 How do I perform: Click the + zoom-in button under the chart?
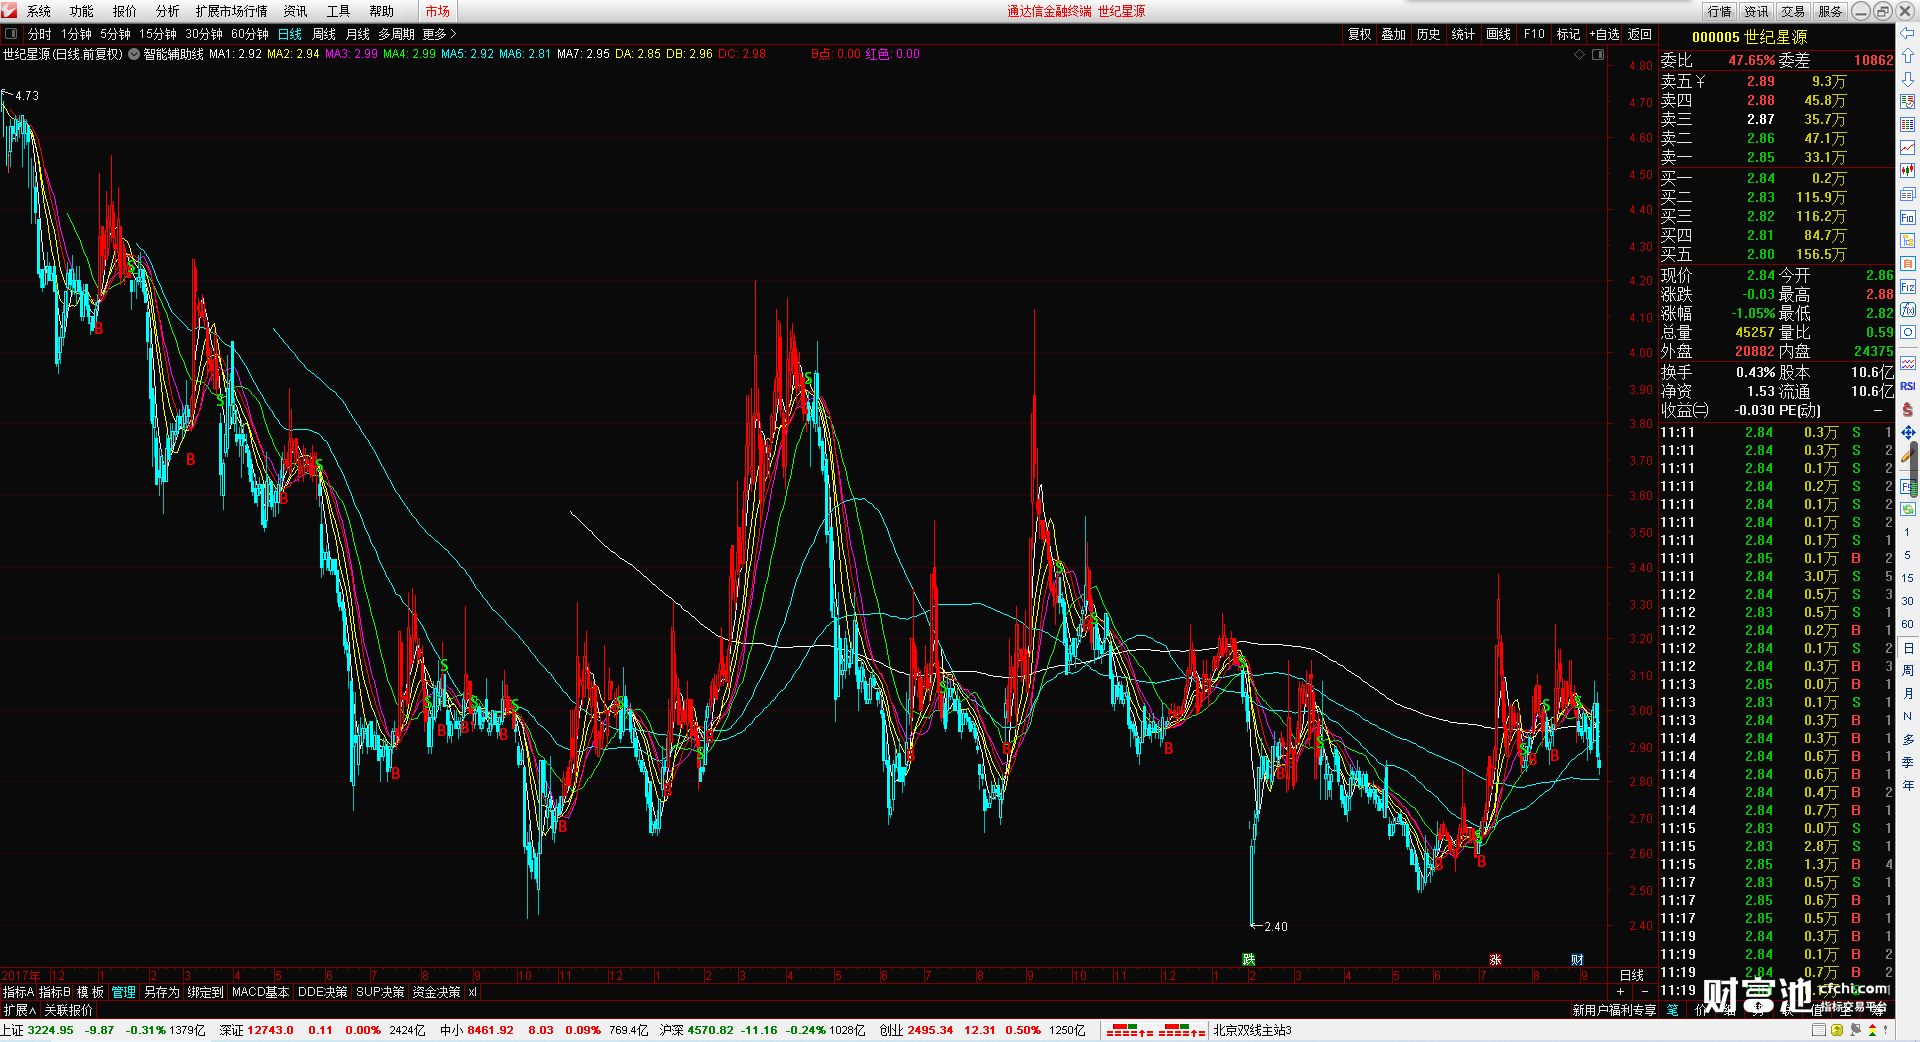click(x=1620, y=992)
